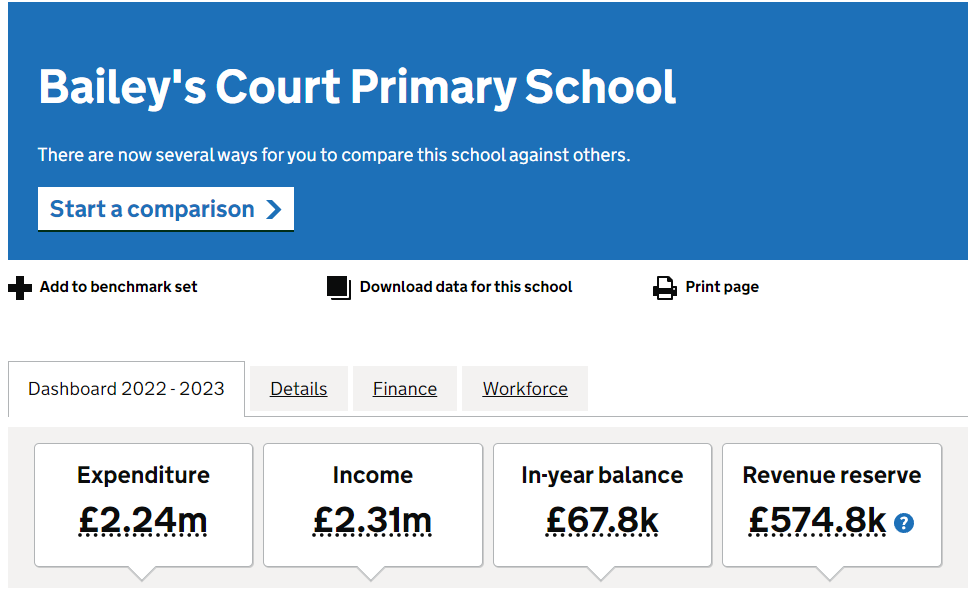Expand the Expenditure card
Screen dimensions: 973x592
(143, 505)
